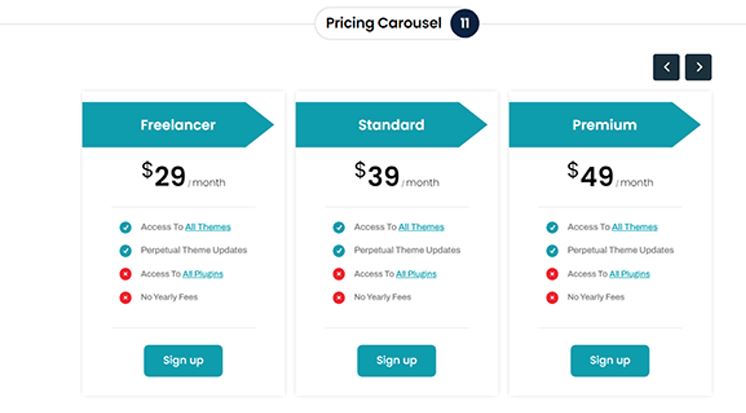This screenshot has width=746, height=413.
Task: Click the red cross icon beside Freelancer No Yearly Fees
Action: (x=126, y=298)
